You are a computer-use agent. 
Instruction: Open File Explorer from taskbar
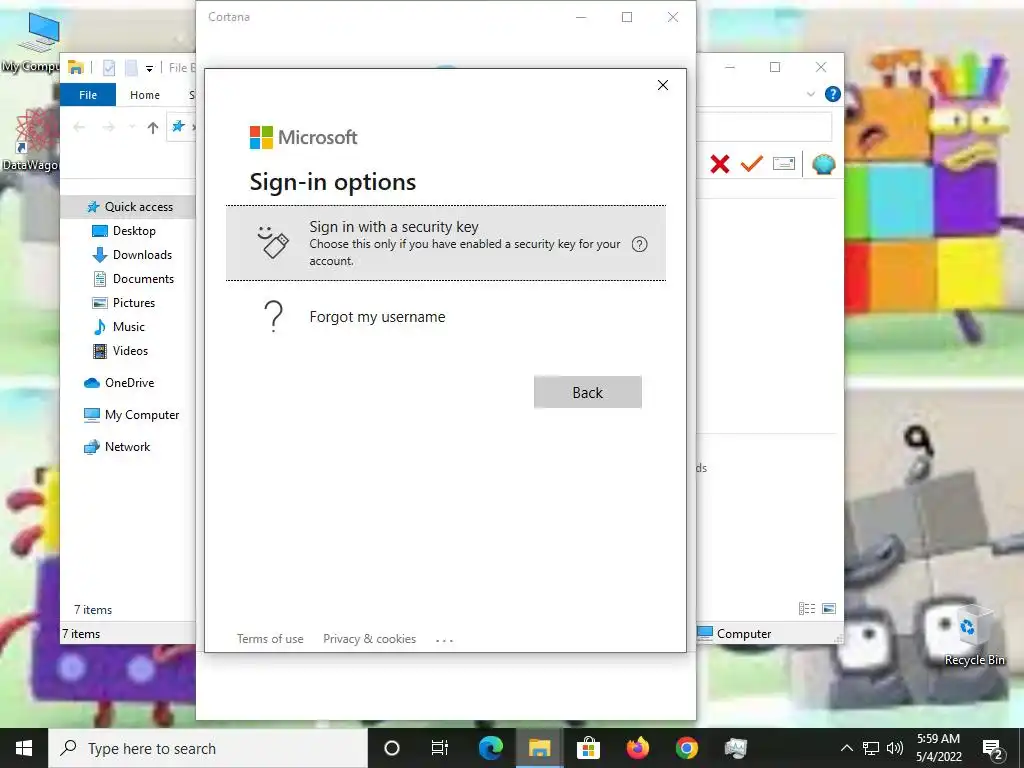point(539,748)
